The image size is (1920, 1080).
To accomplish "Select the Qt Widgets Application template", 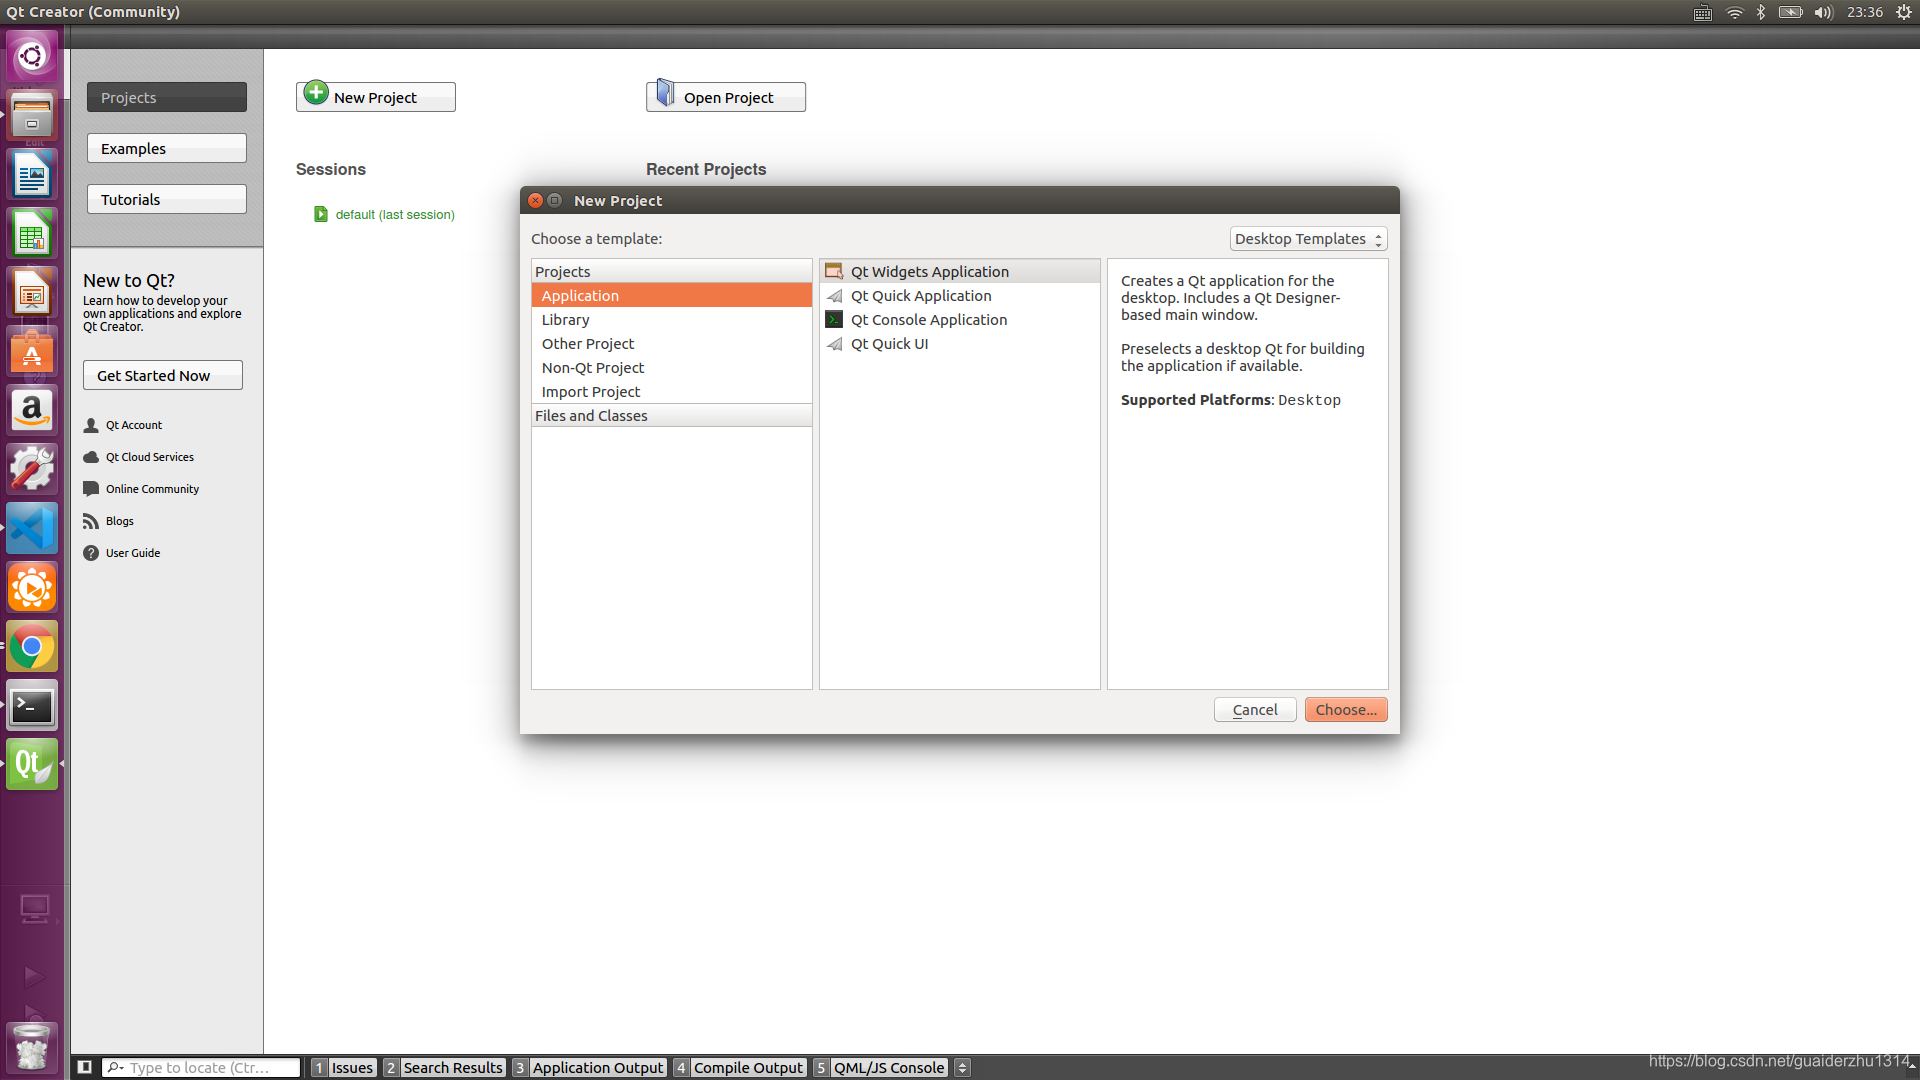I will tap(960, 271).
